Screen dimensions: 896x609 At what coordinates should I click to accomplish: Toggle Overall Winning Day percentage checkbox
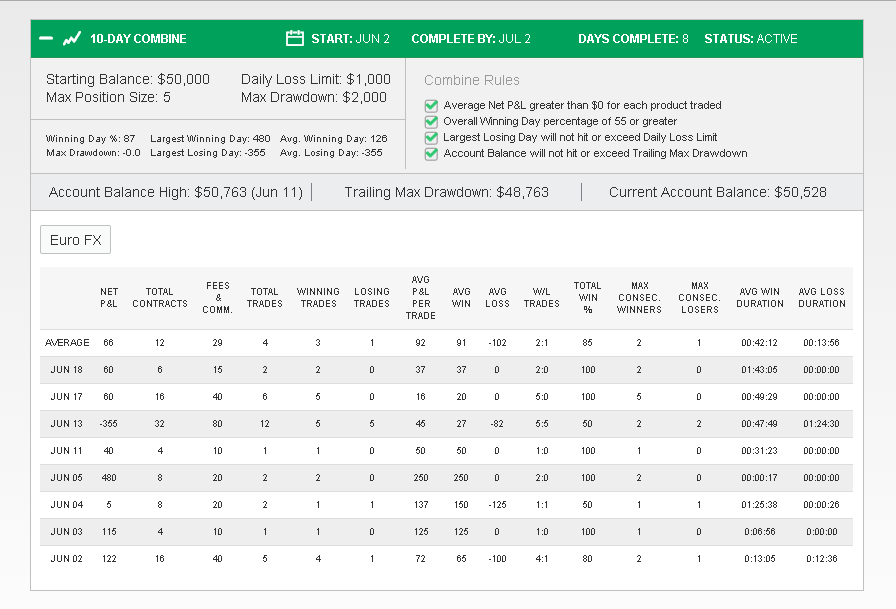pyautogui.click(x=431, y=122)
